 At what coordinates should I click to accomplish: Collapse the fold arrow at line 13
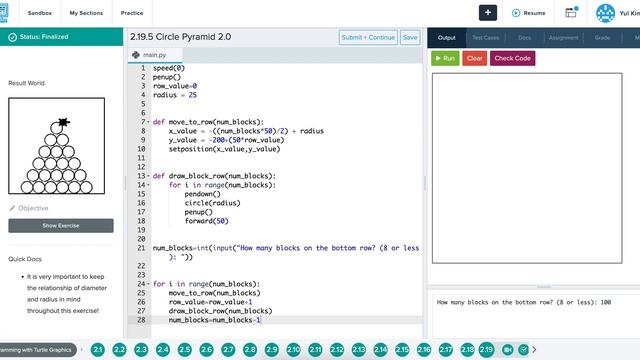pos(148,176)
